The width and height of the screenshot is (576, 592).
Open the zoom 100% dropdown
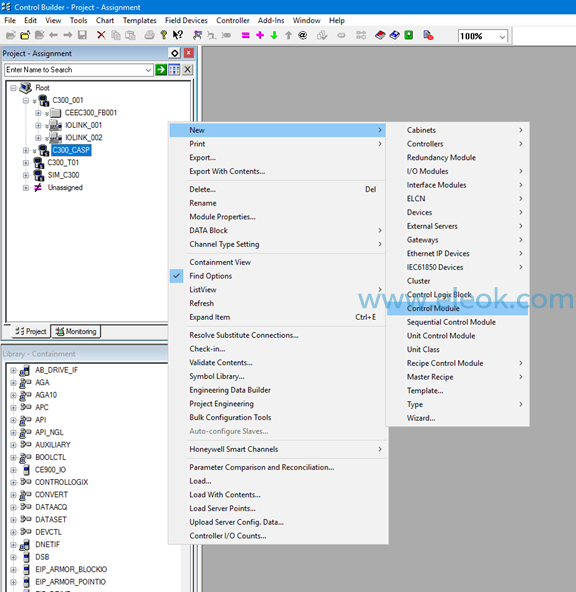point(502,37)
